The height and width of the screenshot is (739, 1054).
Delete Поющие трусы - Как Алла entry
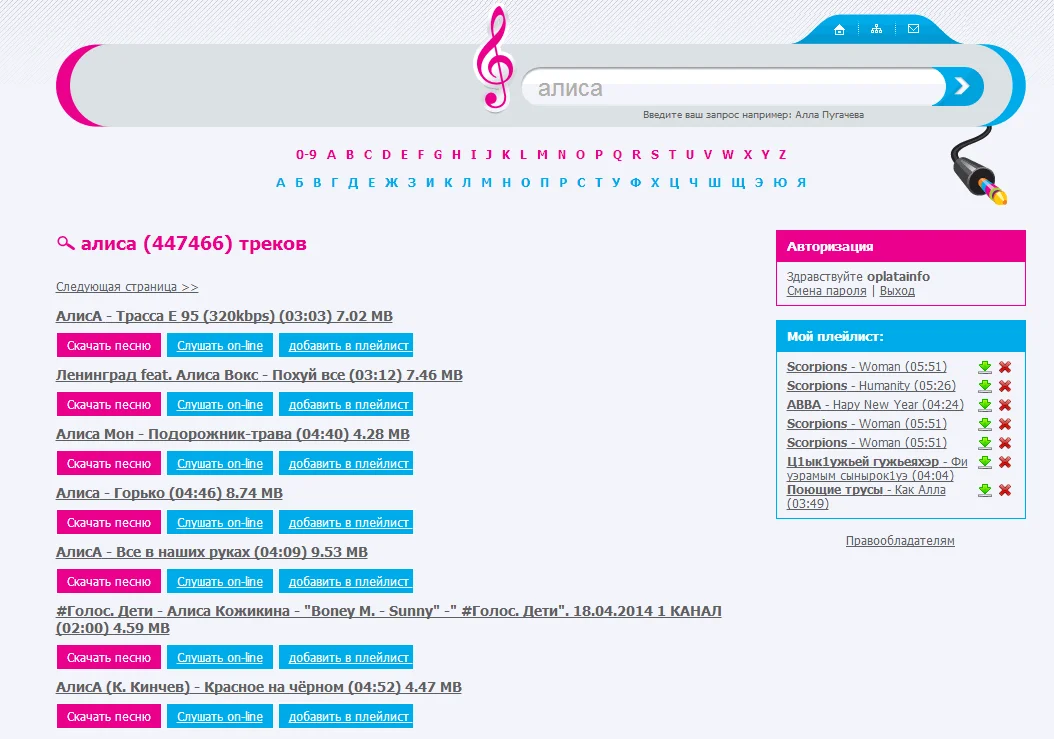(x=1005, y=490)
